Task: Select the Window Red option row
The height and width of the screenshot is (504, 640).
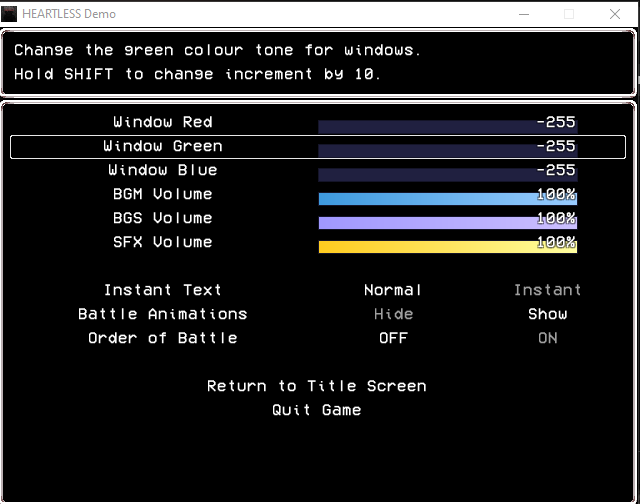Action: (318, 122)
